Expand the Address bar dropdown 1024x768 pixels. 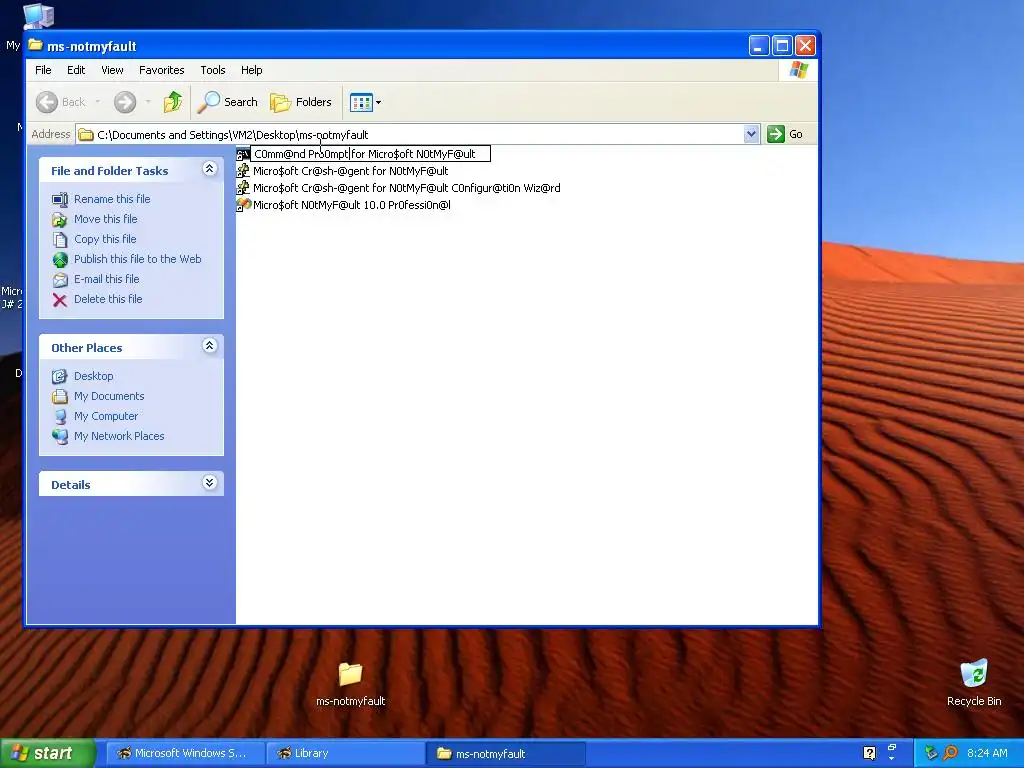point(751,134)
